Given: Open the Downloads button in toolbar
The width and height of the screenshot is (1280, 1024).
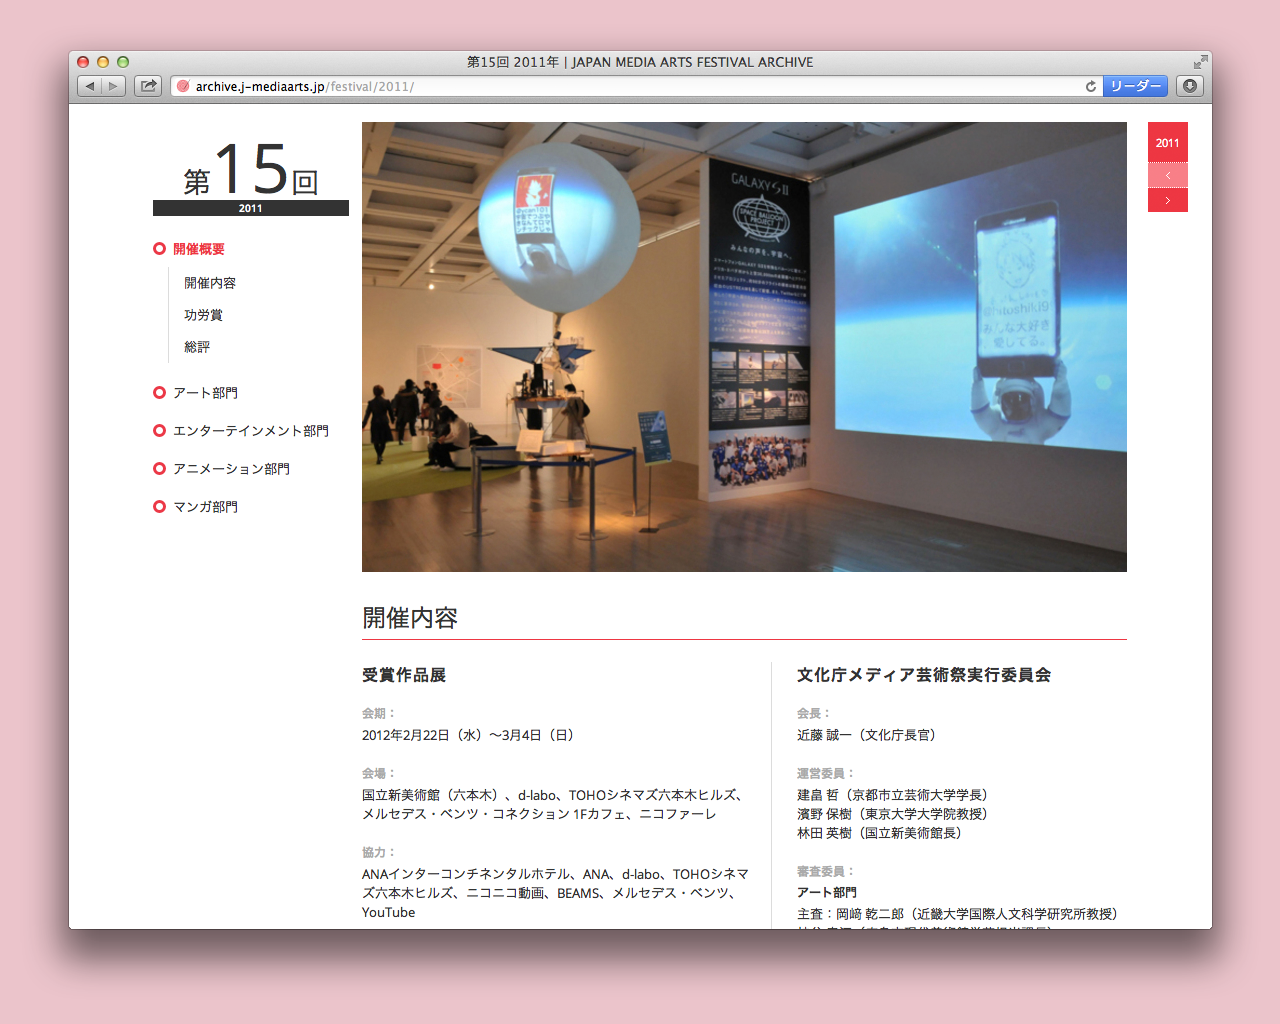Looking at the screenshot, I should pyautogui.click(x=1190, y=86).
